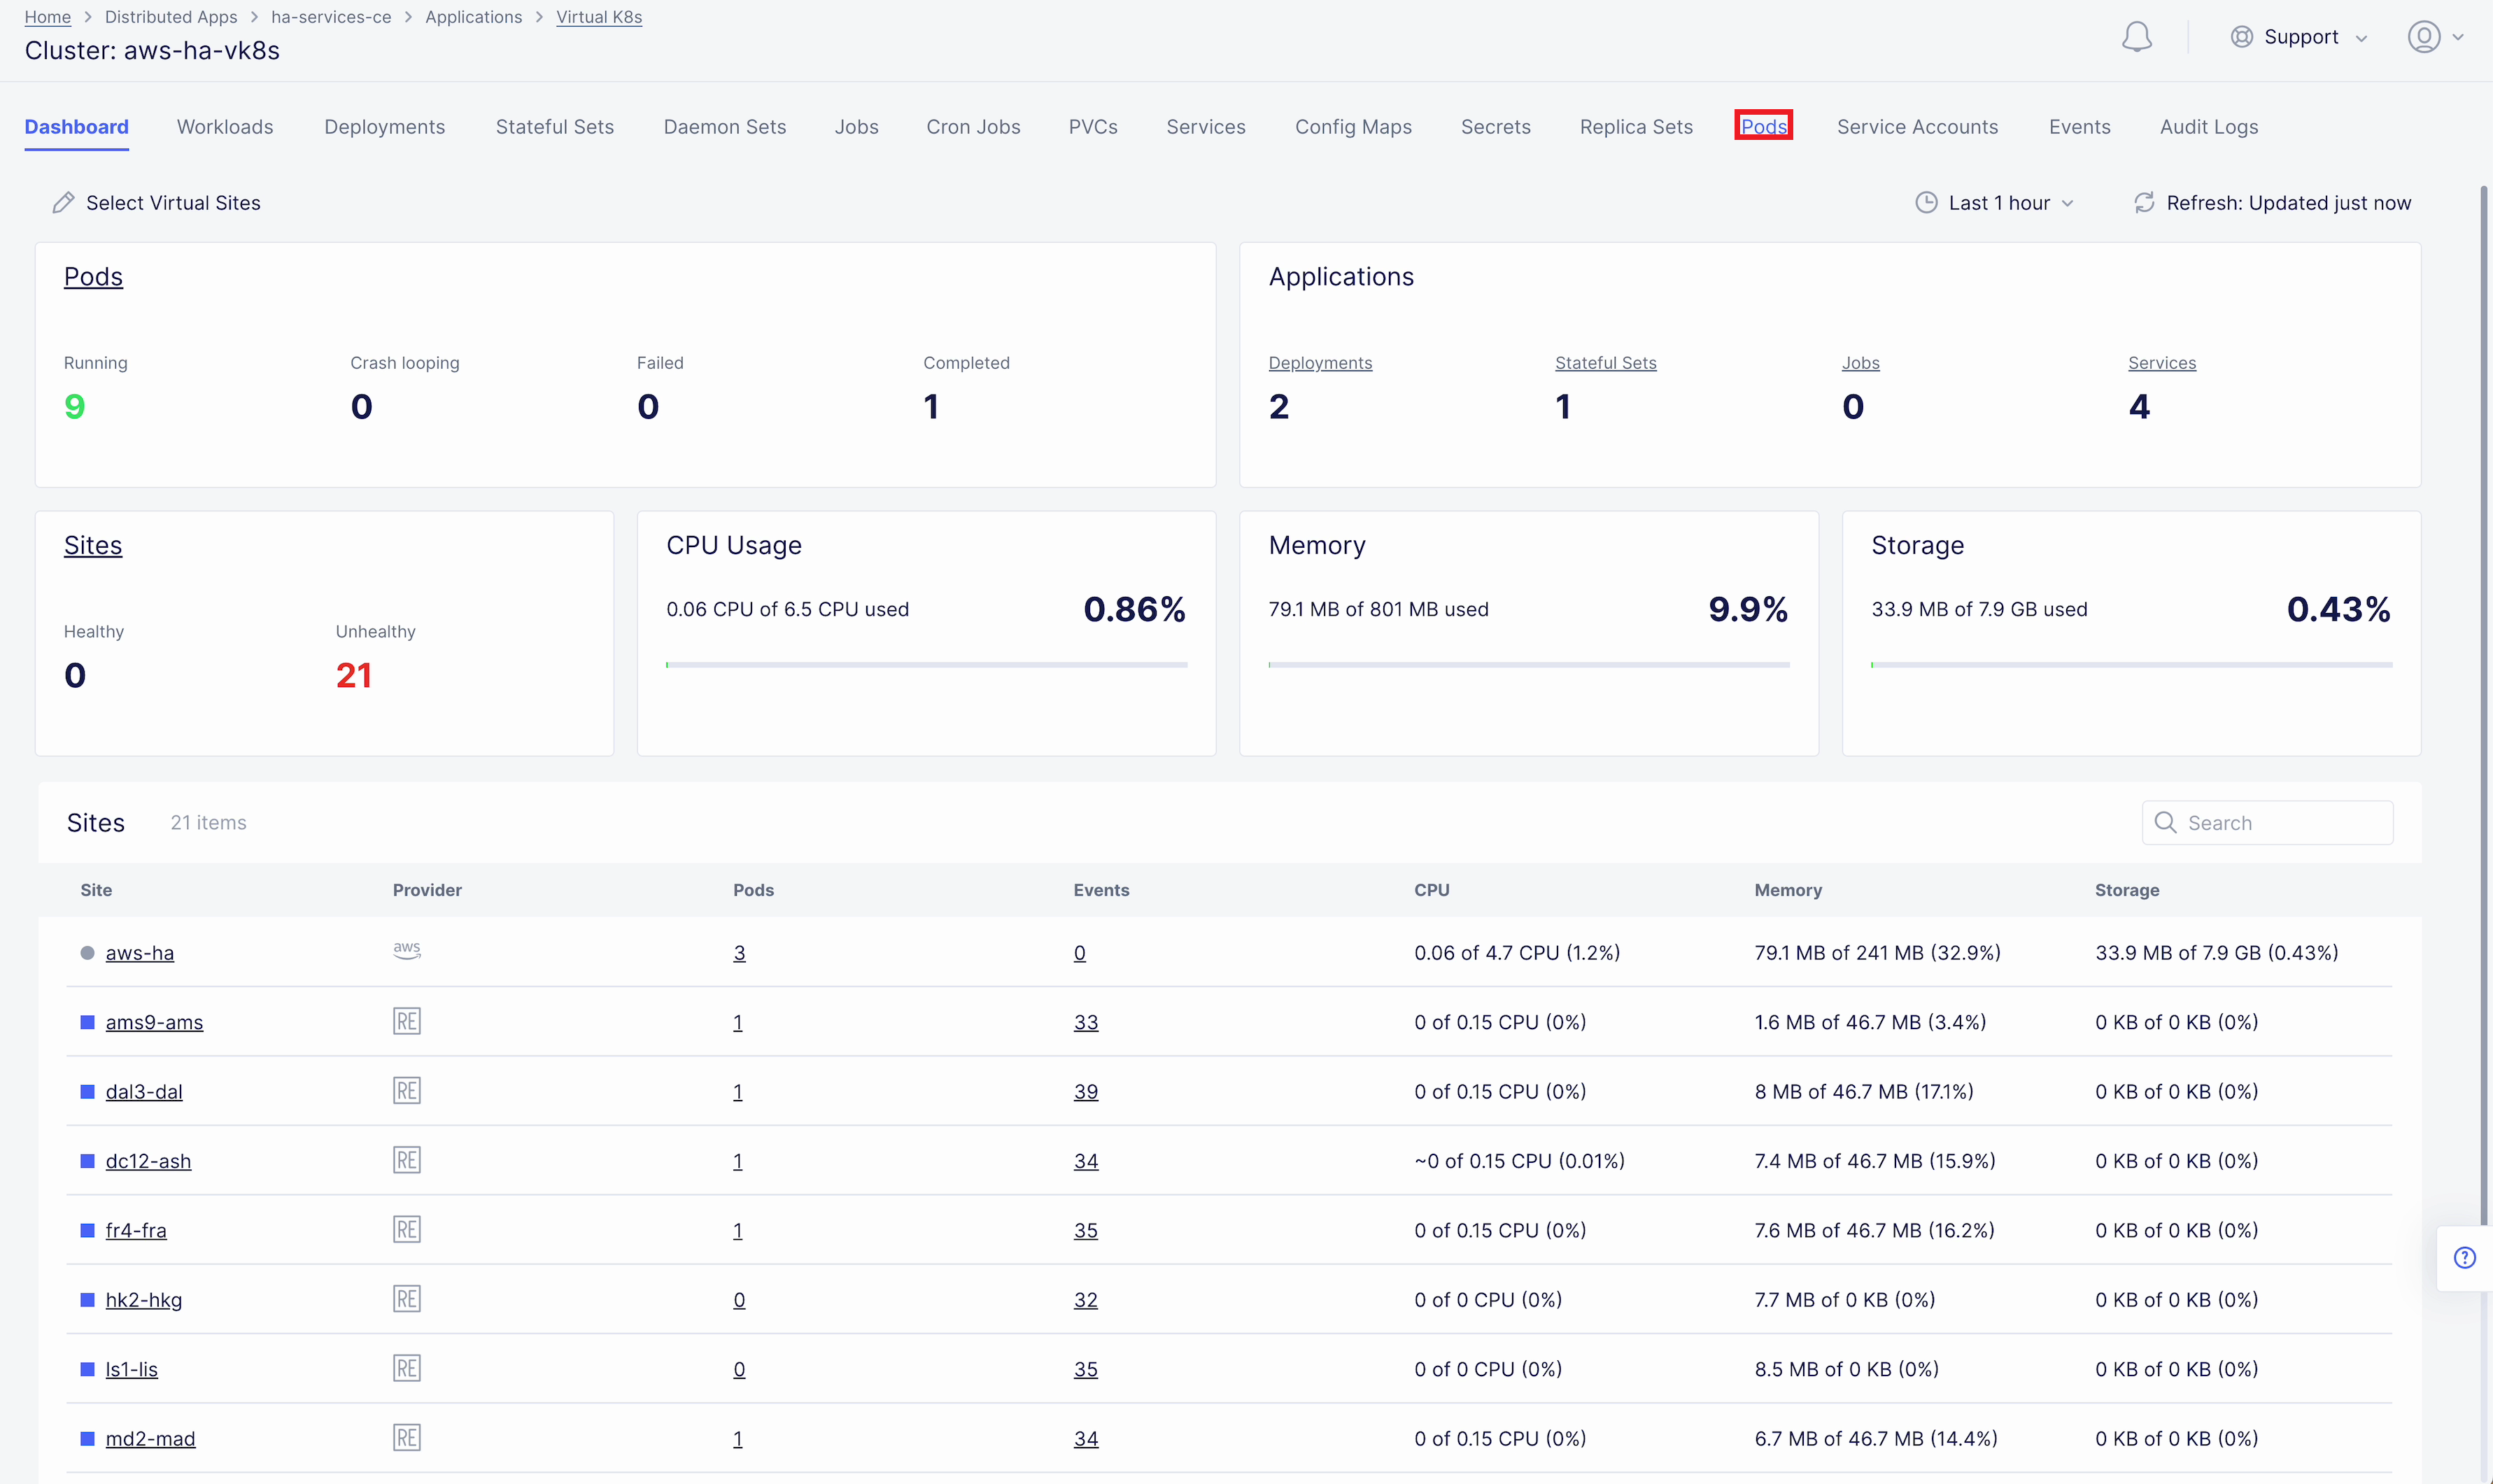This screenshot has height=1484, width=2493.
Task: Click the pencil icon for Select Virtual Sites
Action: click(x=63, y=203)
